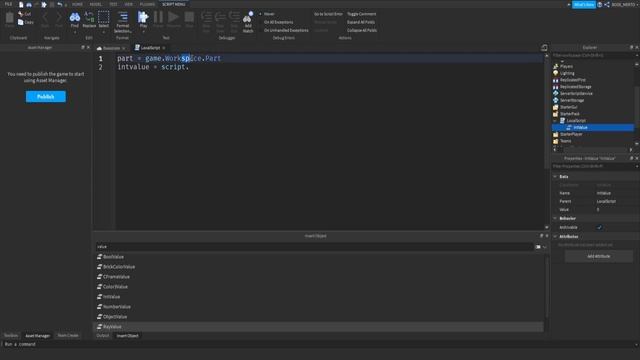Screen dimensions: 640x360
Task: Click the Players service in Explorer
Action: [566, 66]
